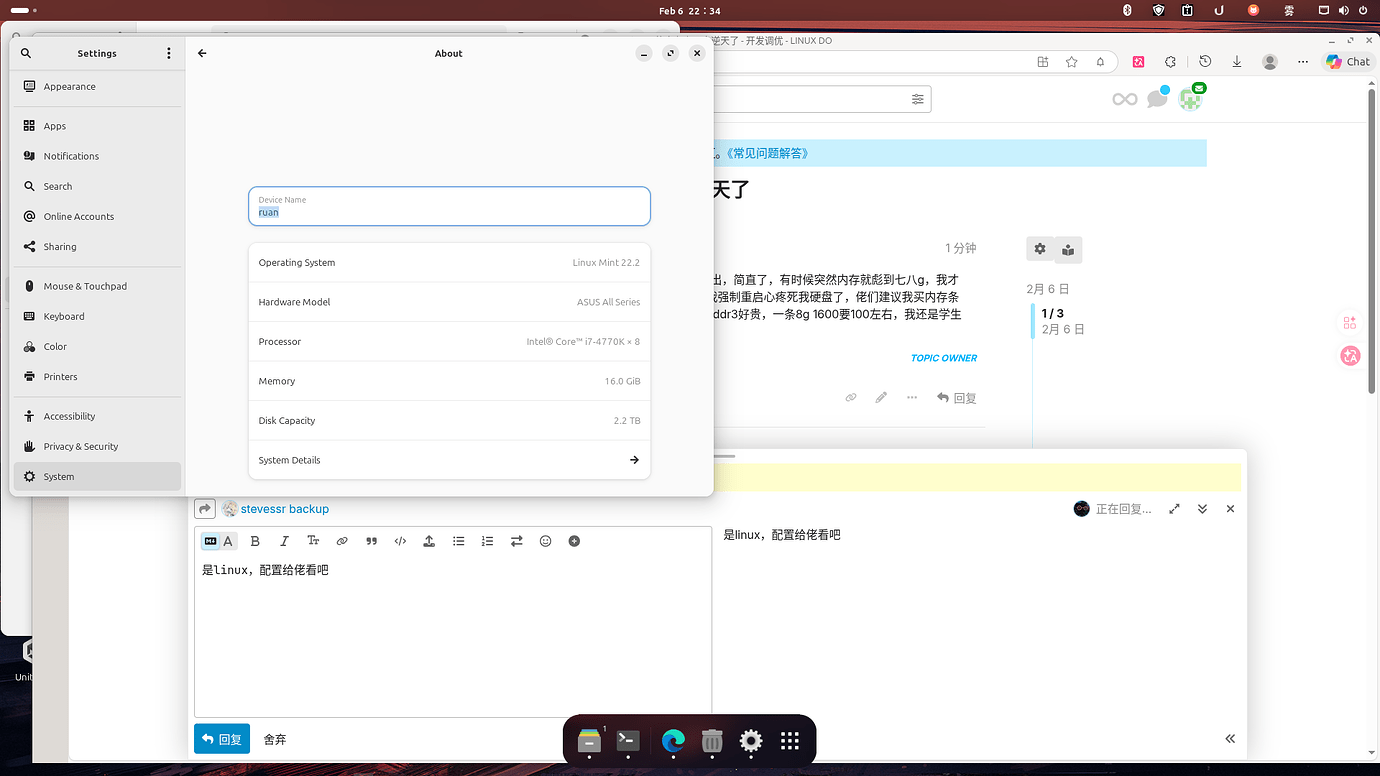
Task: Open Edge Copilot Chat button
Action: click(x=1347, y=62)
